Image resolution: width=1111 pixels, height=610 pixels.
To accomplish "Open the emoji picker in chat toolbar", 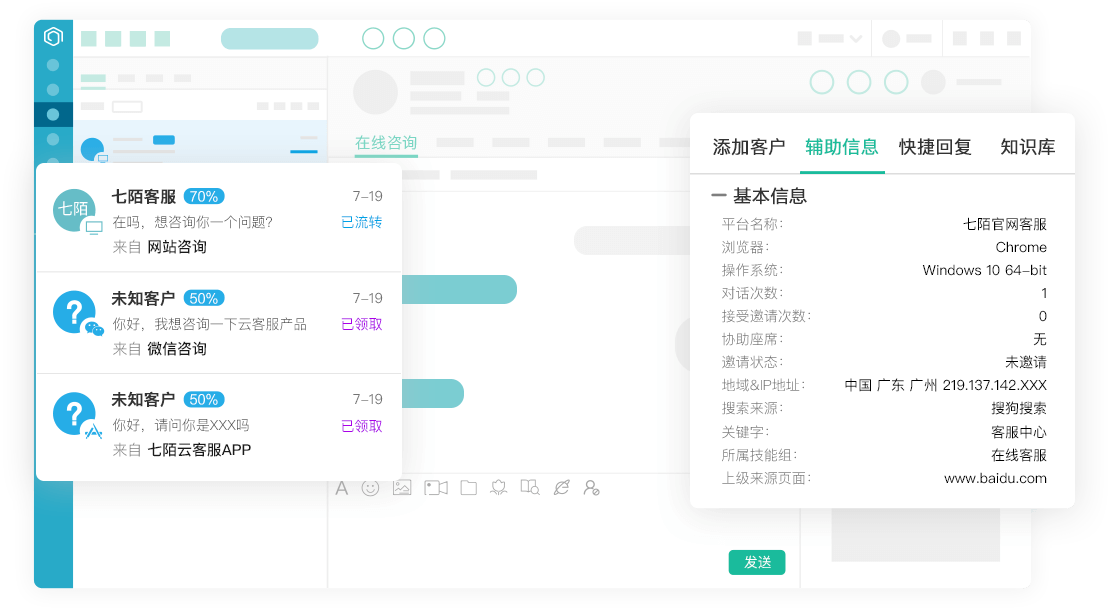I will (370, 488).
